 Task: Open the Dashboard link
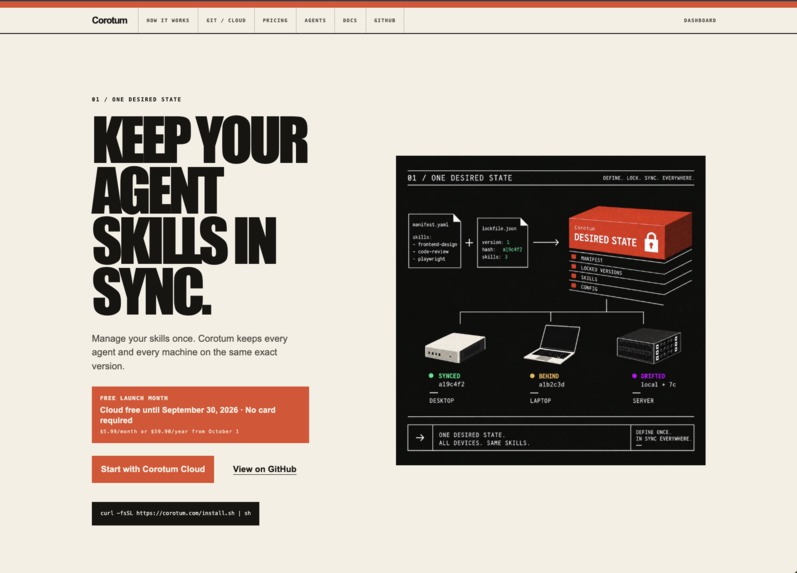click(x=699, y=20)
